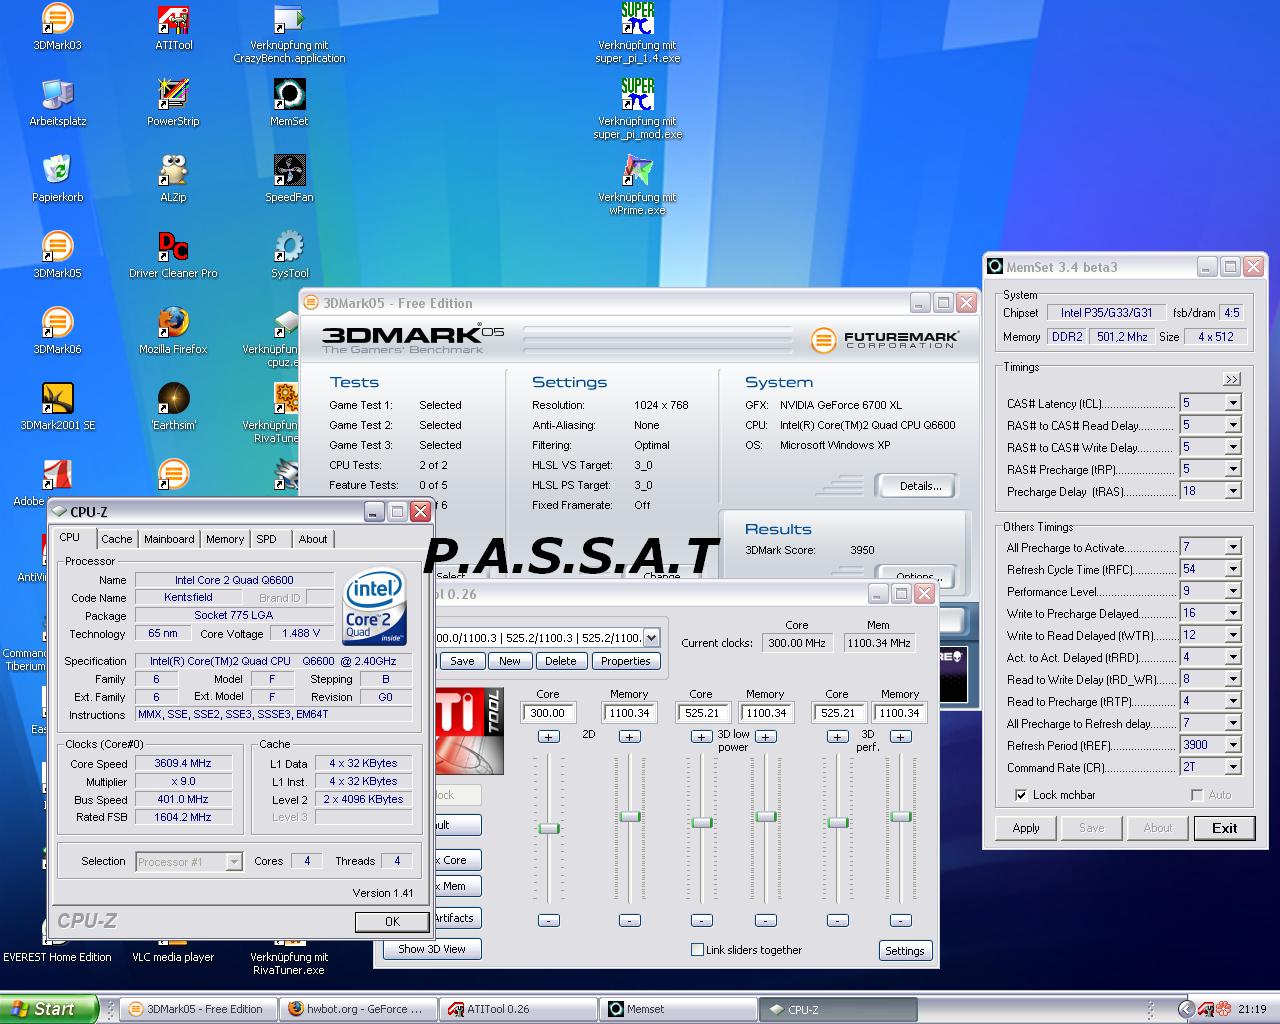This screenshot has width=1280, height=1024.
Task: Enable Link sliders together checkbox
Action: 697,950
